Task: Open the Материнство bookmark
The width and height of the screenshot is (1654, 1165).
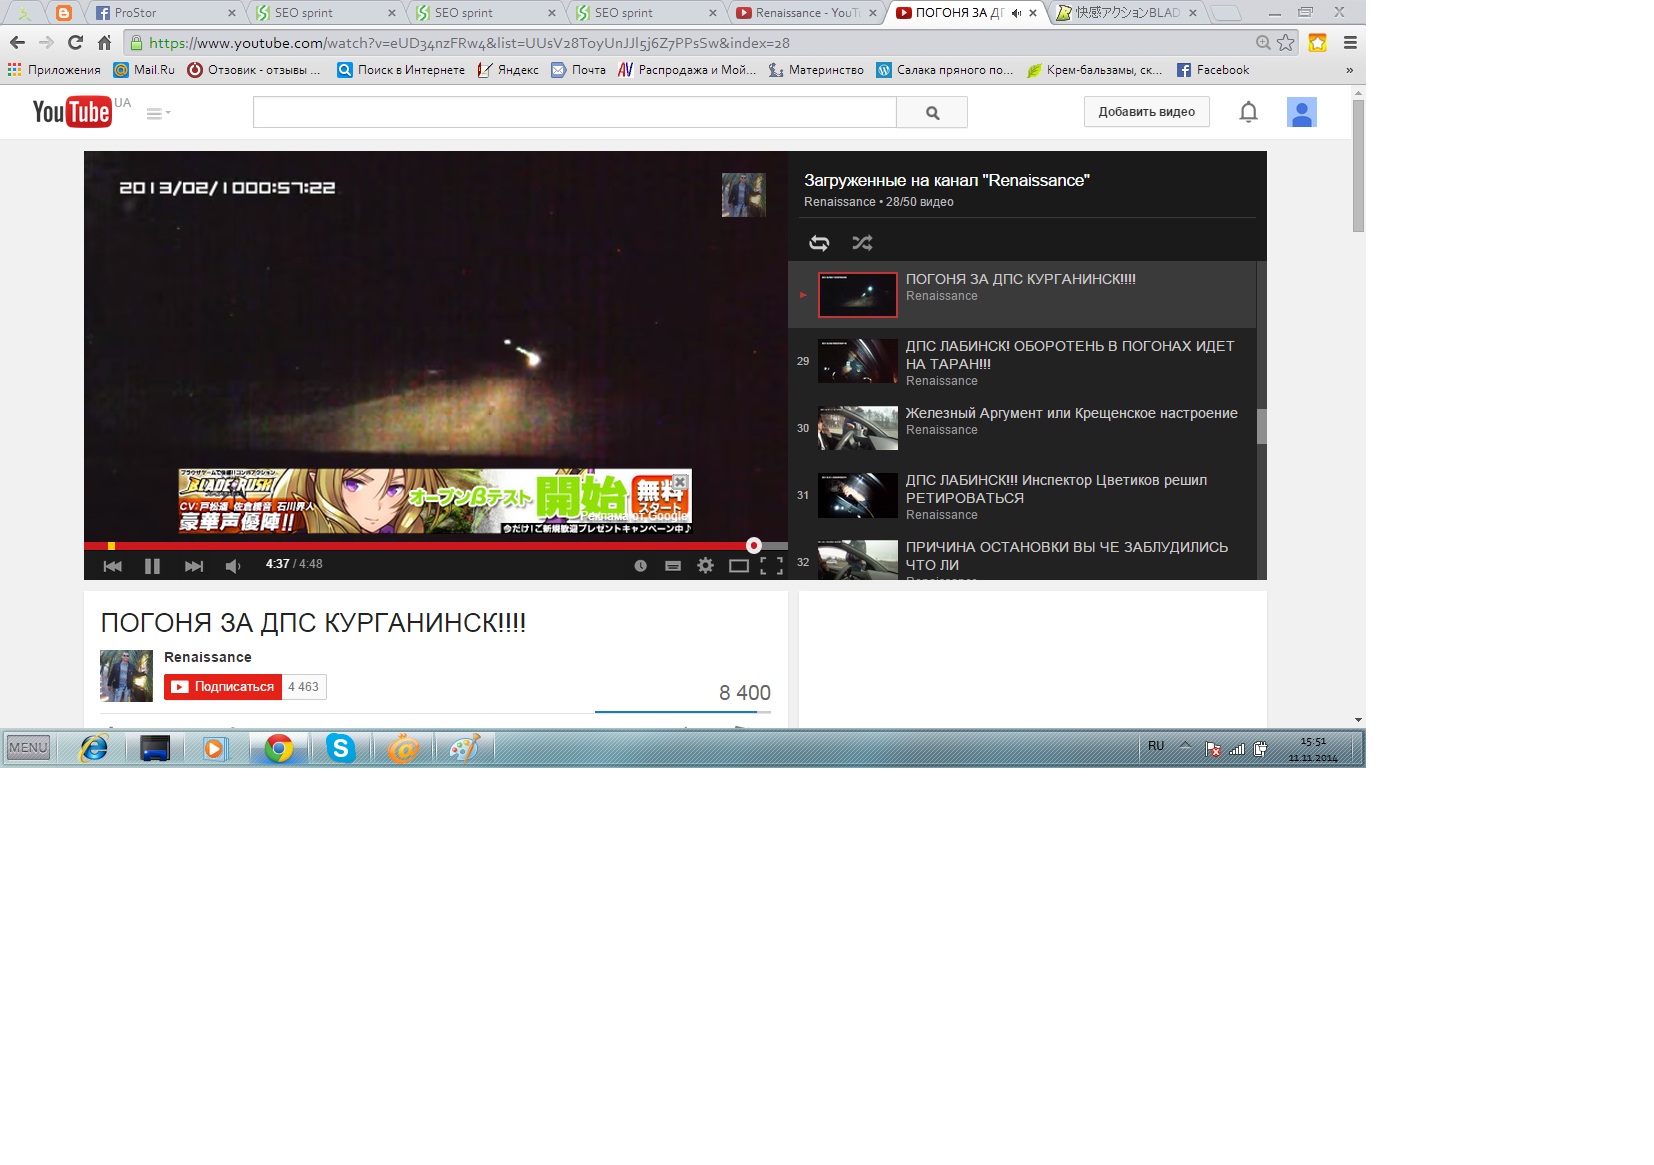Action: [816, 70]
